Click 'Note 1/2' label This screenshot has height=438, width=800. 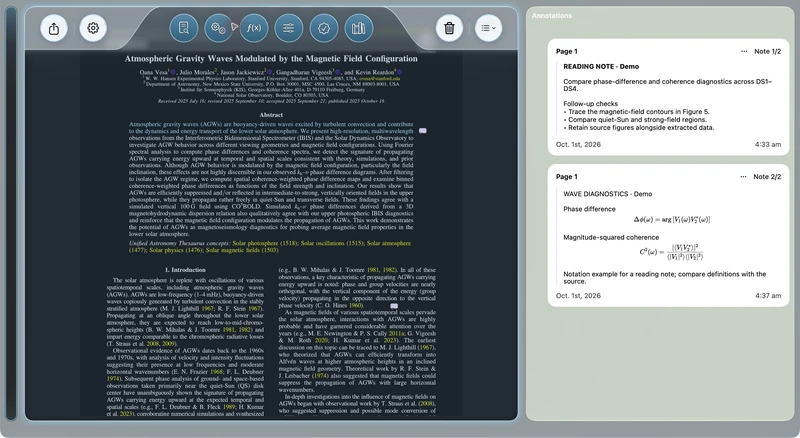click(x=767, y=51)
